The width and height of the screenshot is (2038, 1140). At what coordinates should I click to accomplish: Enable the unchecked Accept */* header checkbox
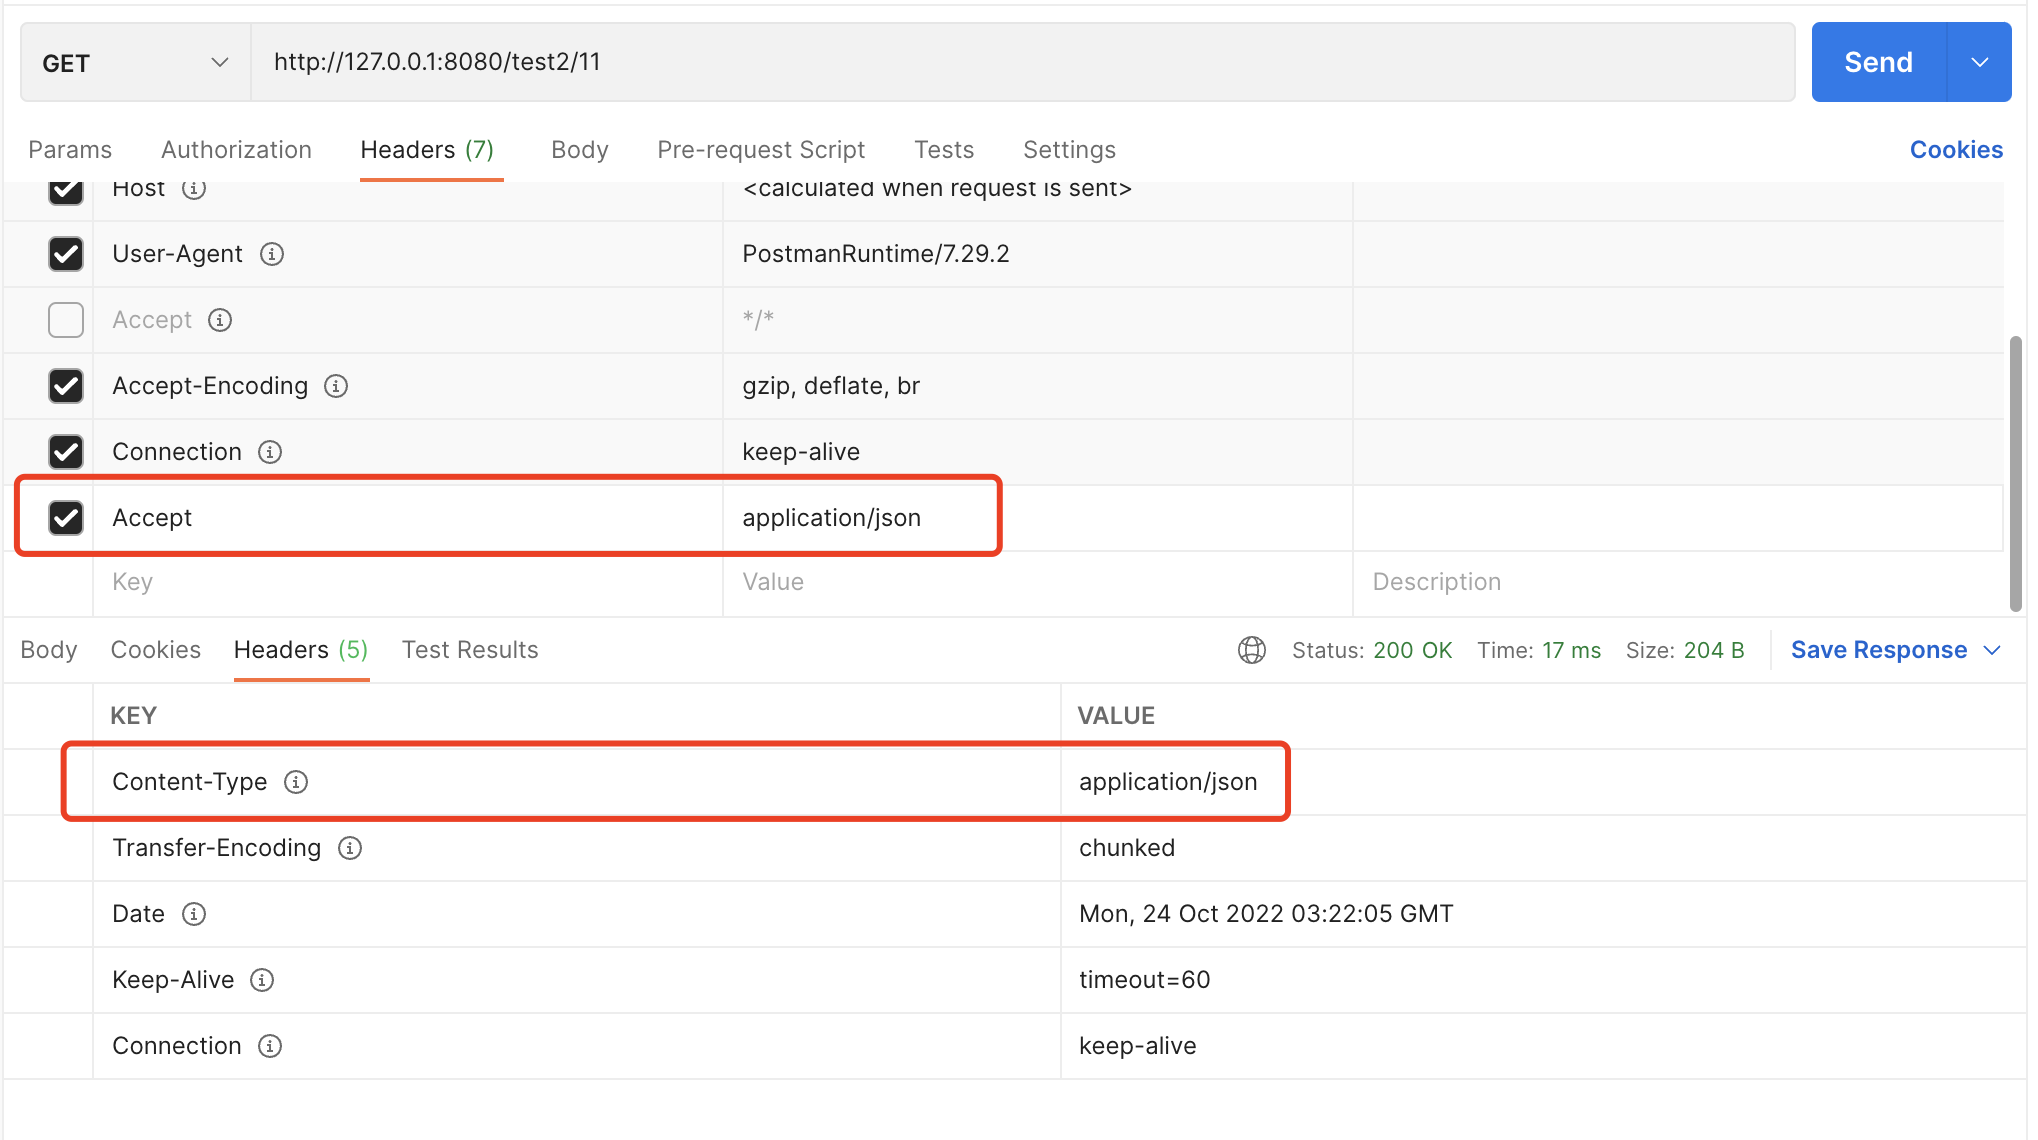pos(66,320)
